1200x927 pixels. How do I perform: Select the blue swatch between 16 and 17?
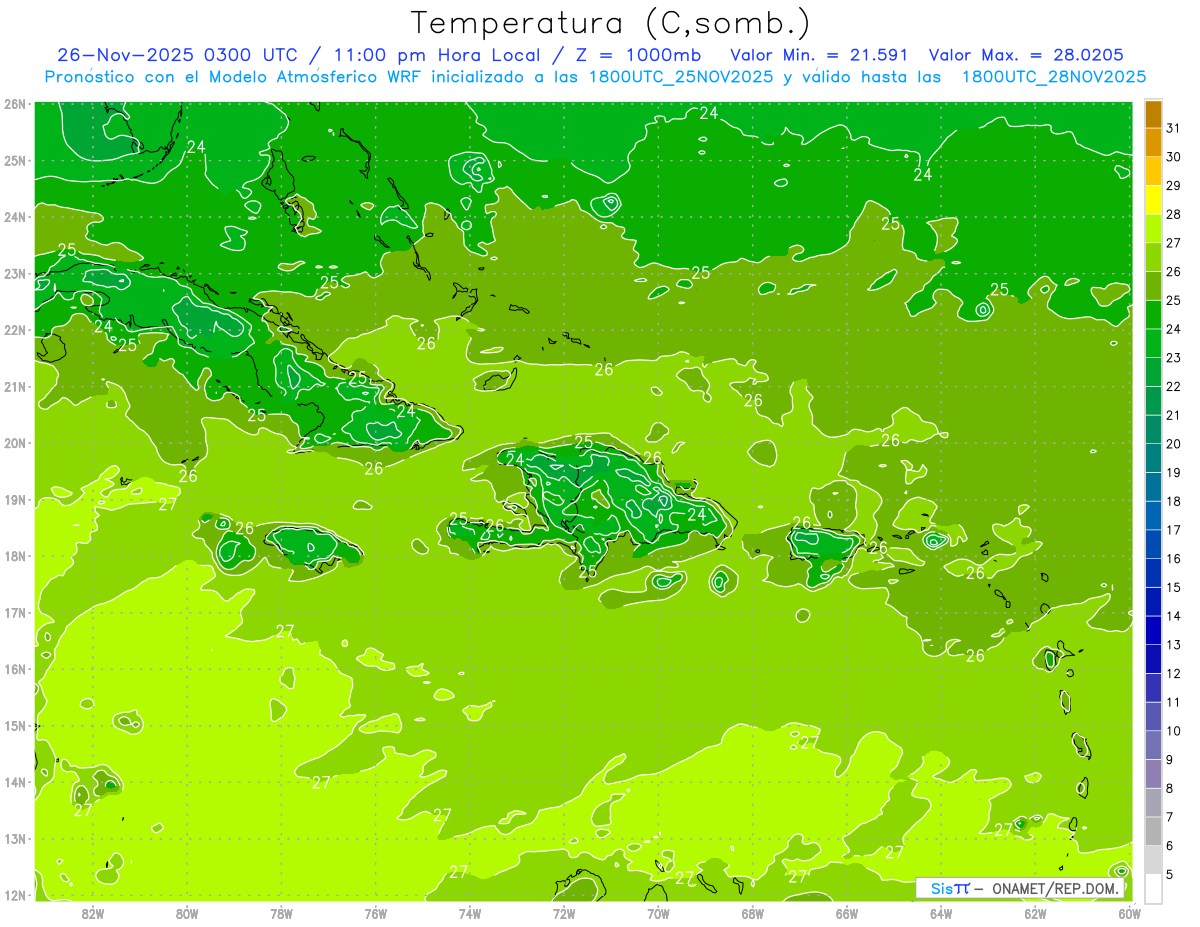tap(1153, 545)
